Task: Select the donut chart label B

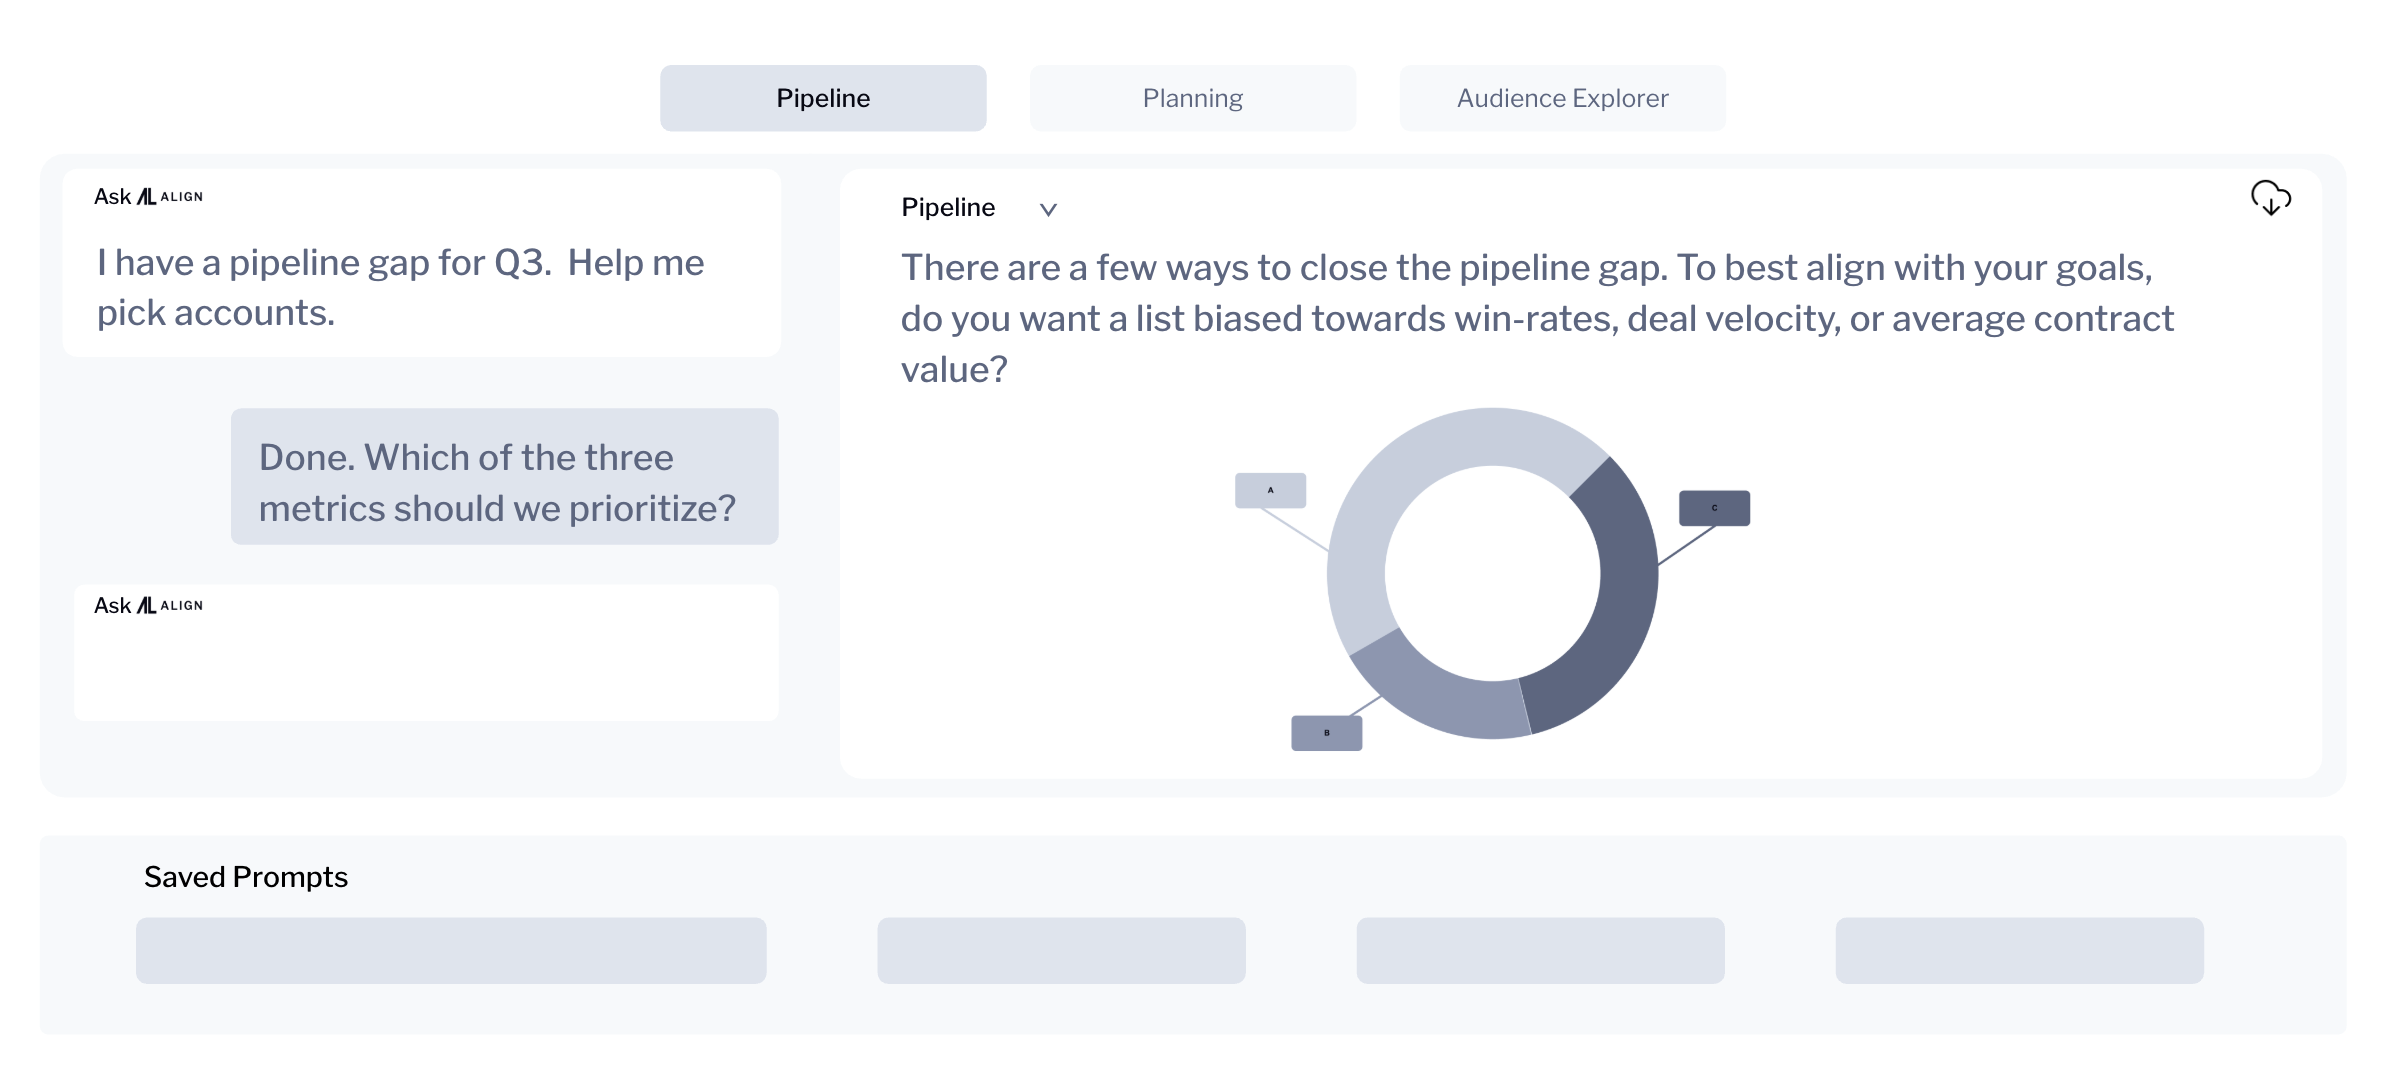Action: [1326, 732]
